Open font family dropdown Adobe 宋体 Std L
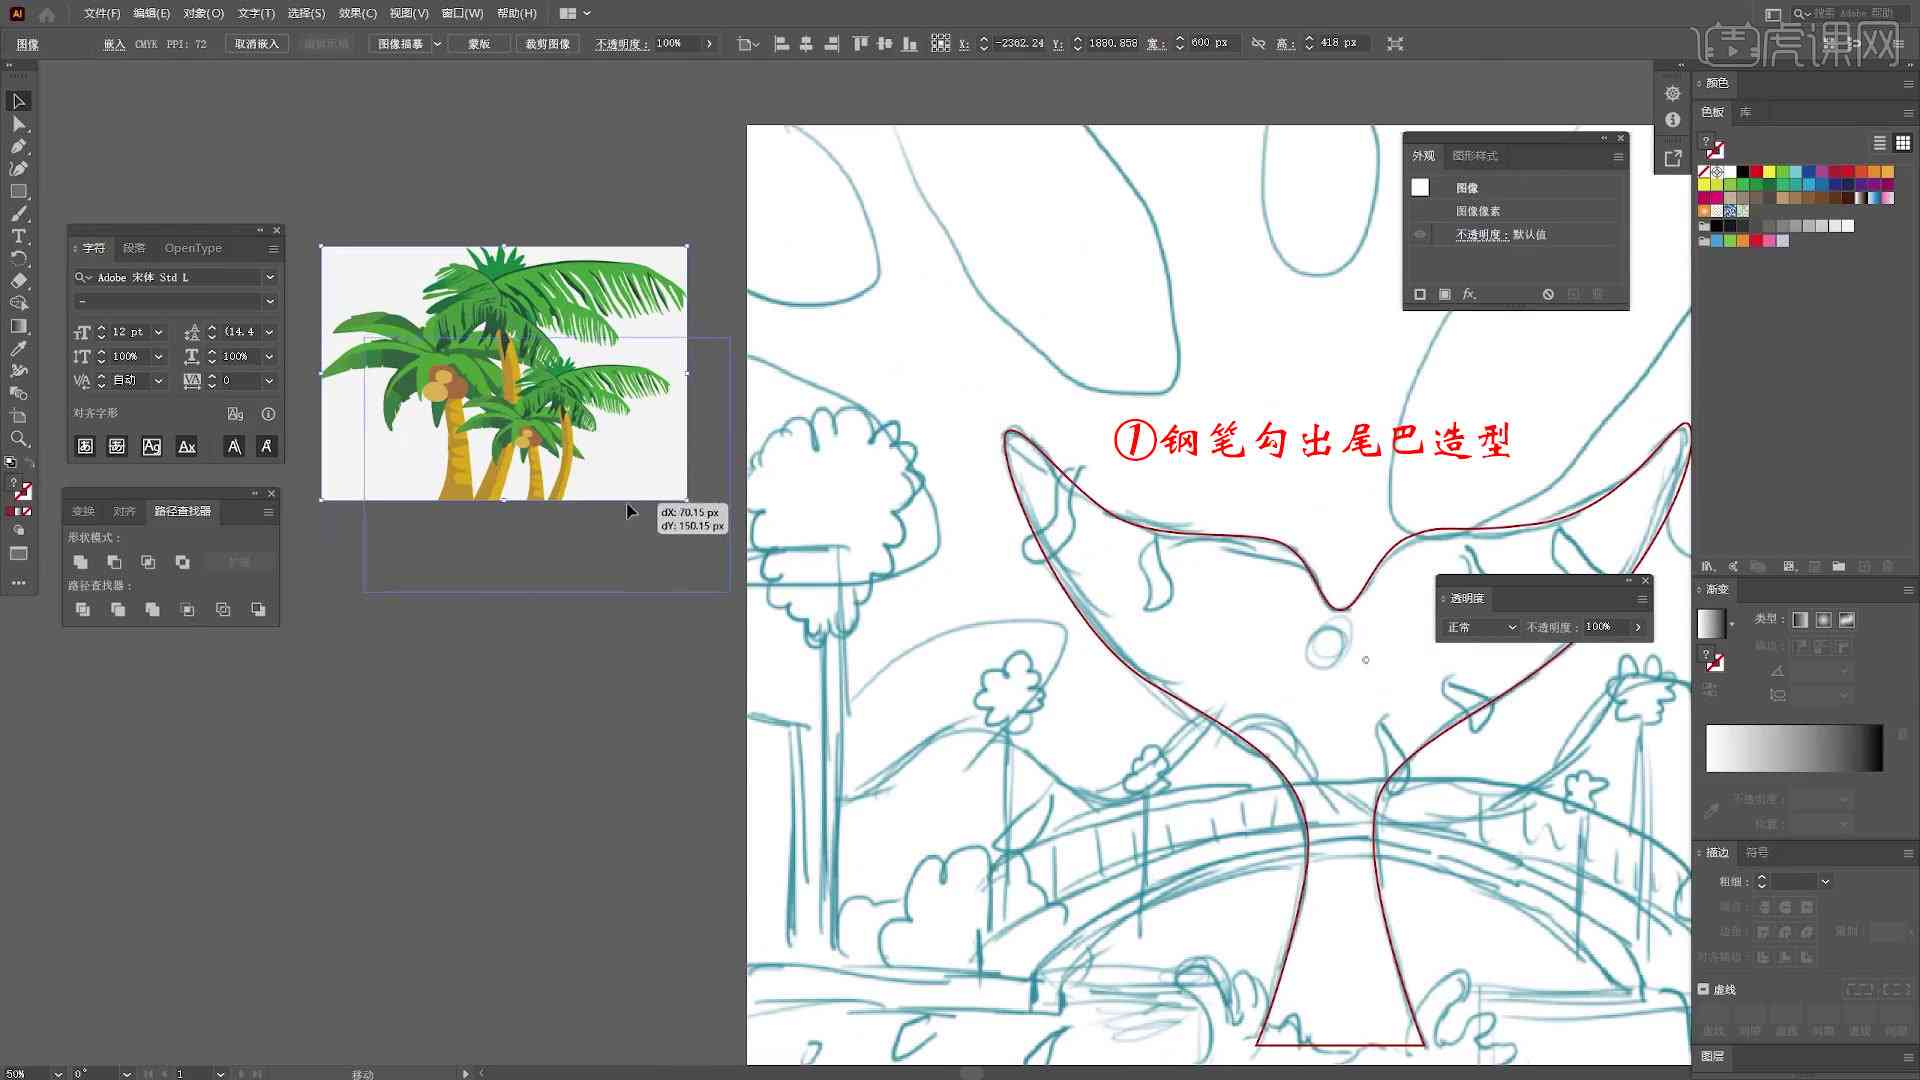Image resolution: width=1920 pixels, height=1080 pixels. point(270,277)
